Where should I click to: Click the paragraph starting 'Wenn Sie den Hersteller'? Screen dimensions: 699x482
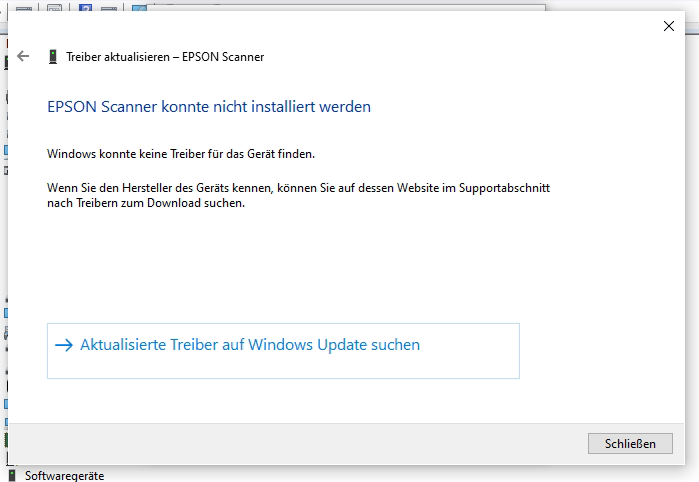pos(298,195)
